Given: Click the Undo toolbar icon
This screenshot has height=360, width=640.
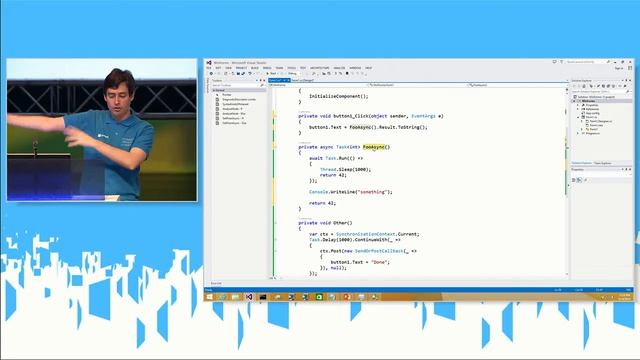Looking at the screenshot, I should pyautogui.click(x=250, y=73).
